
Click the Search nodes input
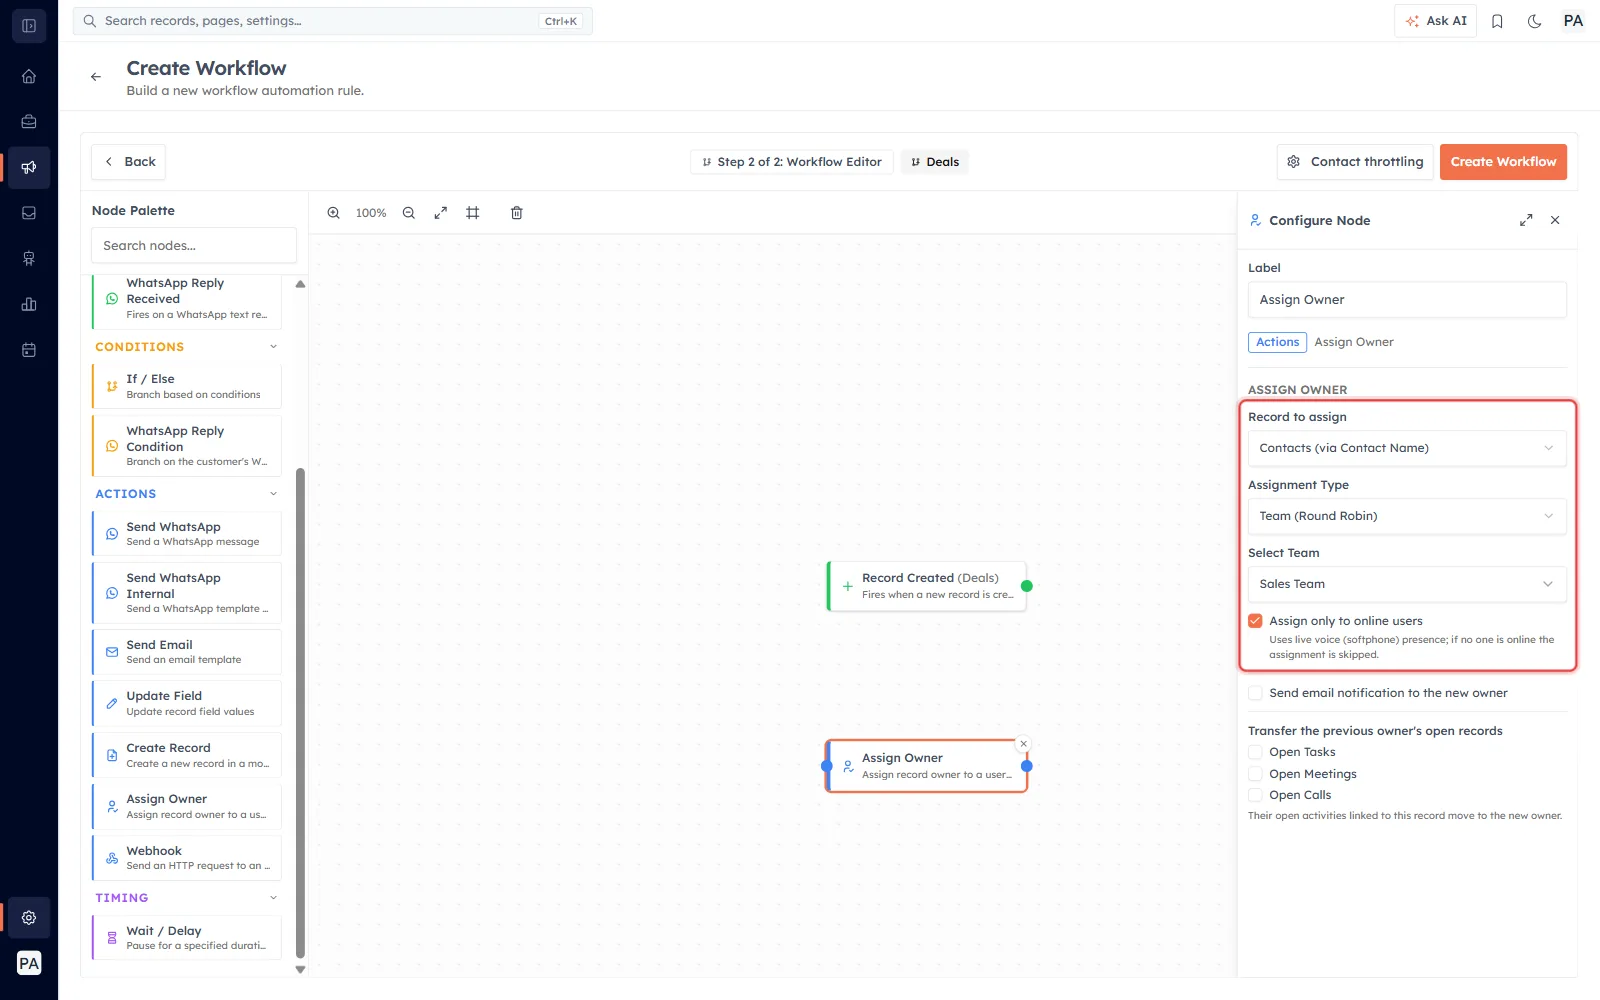click(x=194, y=245)
